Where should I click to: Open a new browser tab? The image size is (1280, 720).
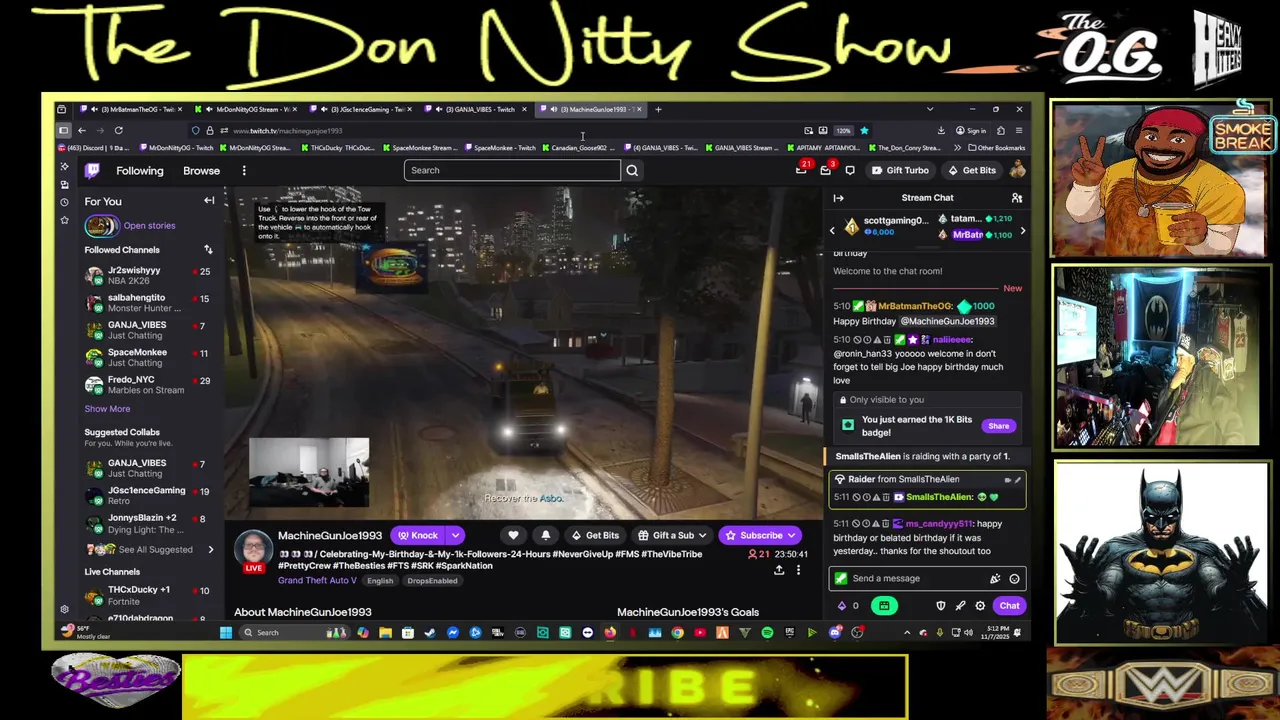click(x=658, y=109)
